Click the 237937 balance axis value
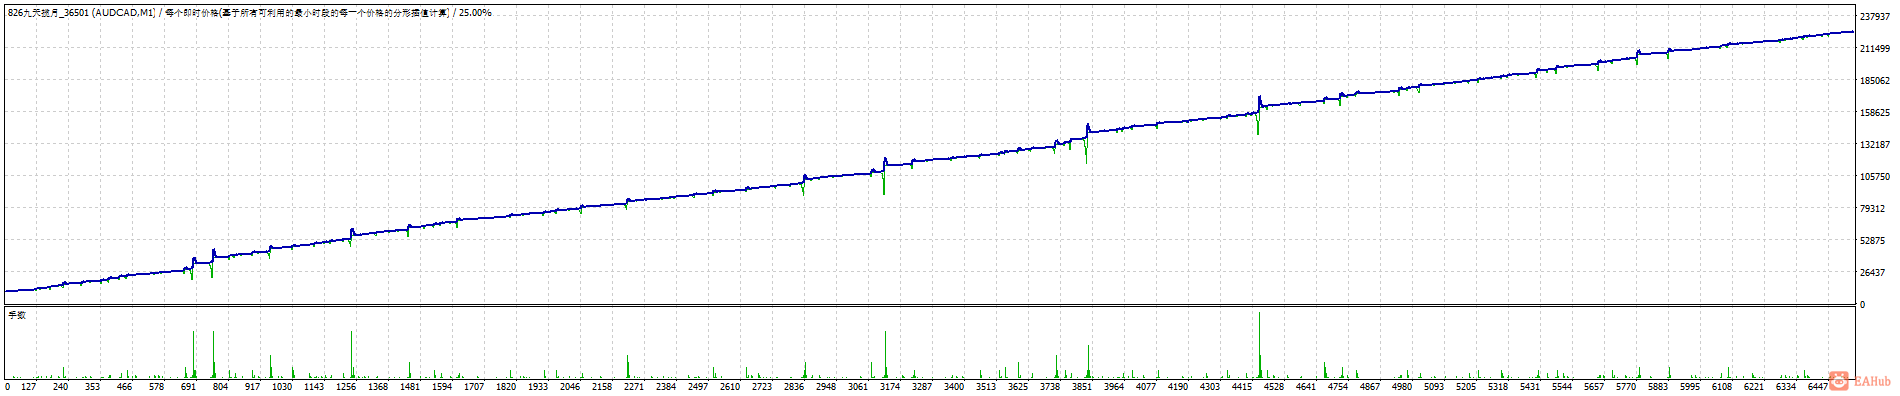 (x=1874, y=17)
